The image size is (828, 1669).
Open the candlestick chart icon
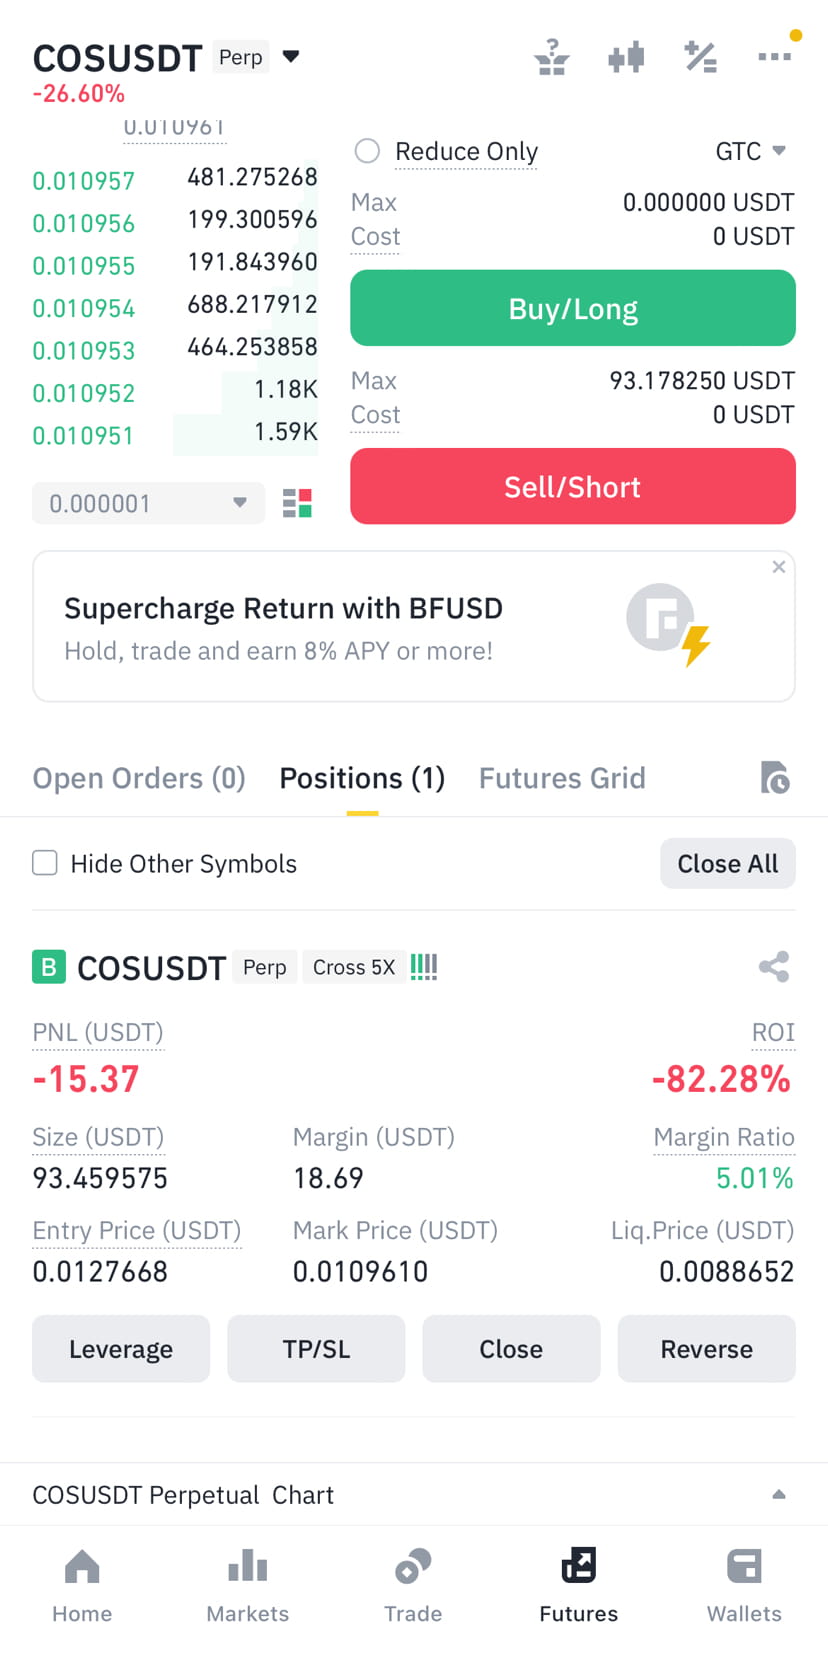(x=626, y=57)
